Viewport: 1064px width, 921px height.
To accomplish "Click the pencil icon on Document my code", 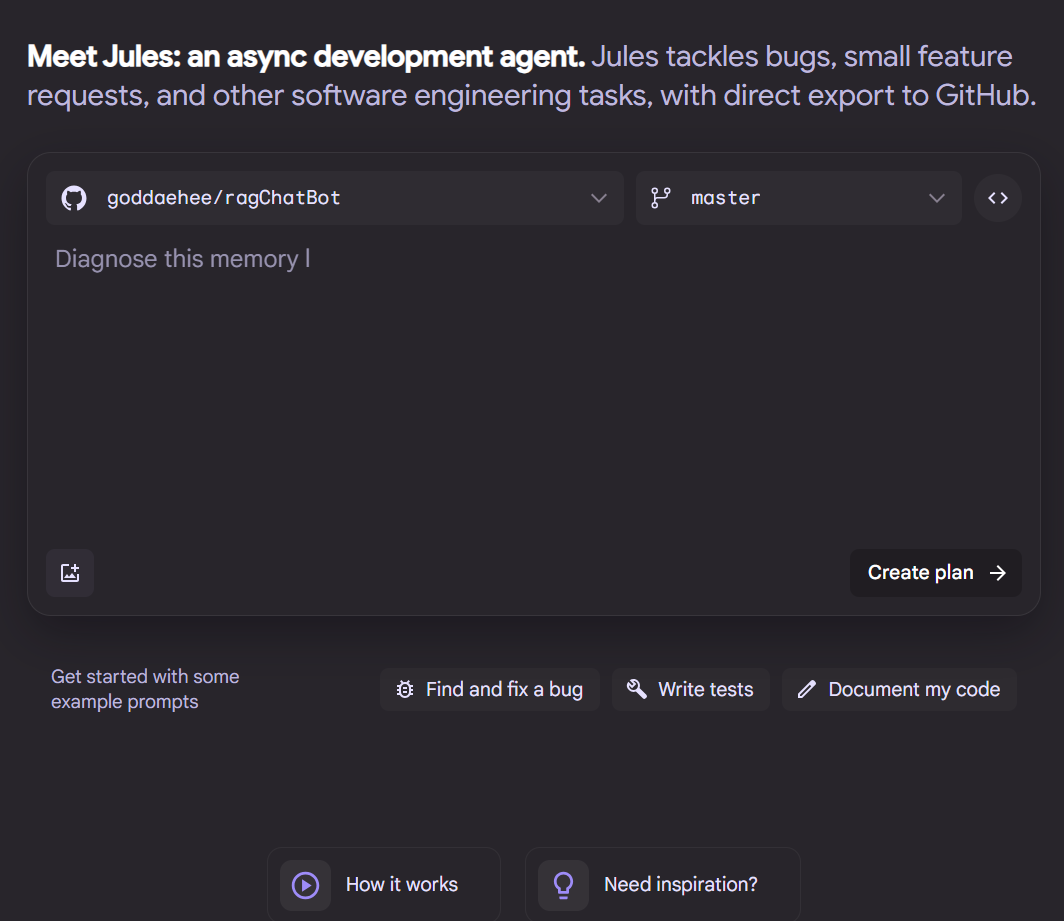I will coord(807,690).
